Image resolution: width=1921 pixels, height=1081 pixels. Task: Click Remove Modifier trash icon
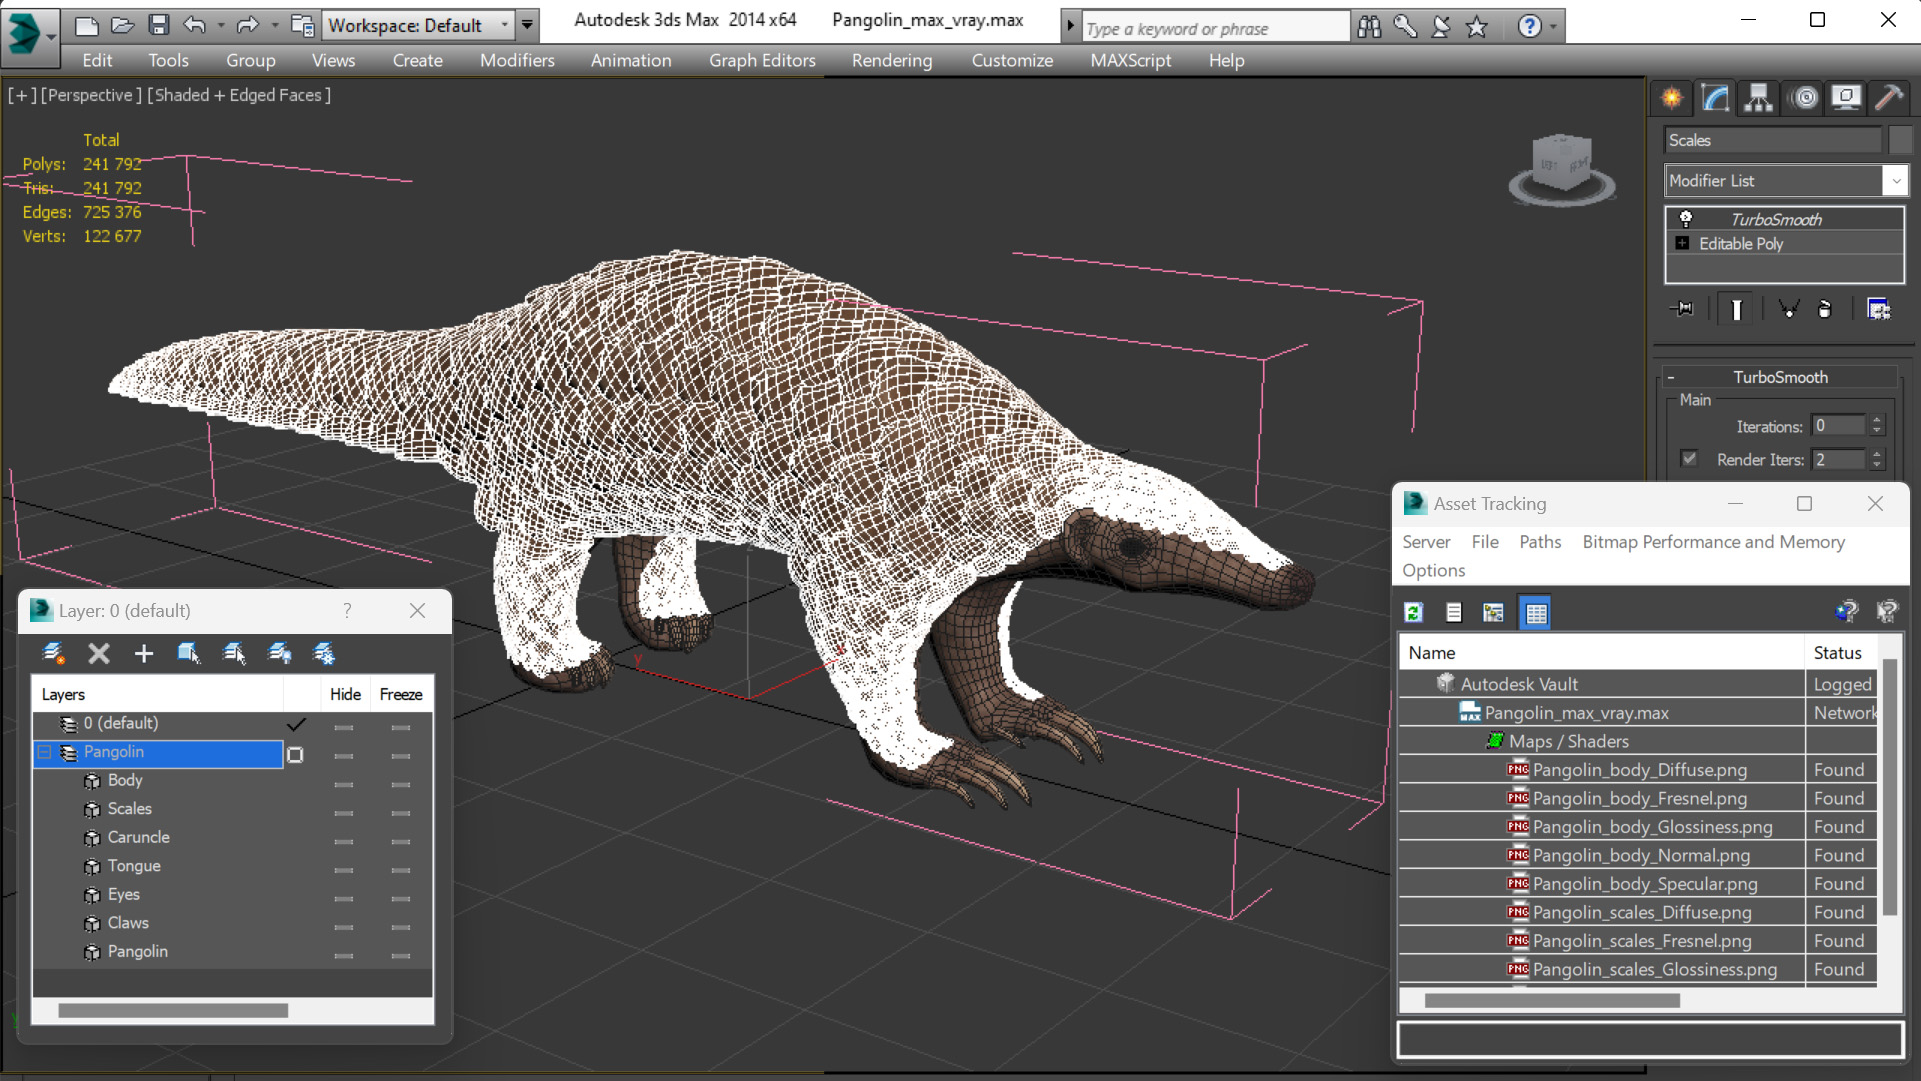pyautogui.click(x=1825, y=309)
